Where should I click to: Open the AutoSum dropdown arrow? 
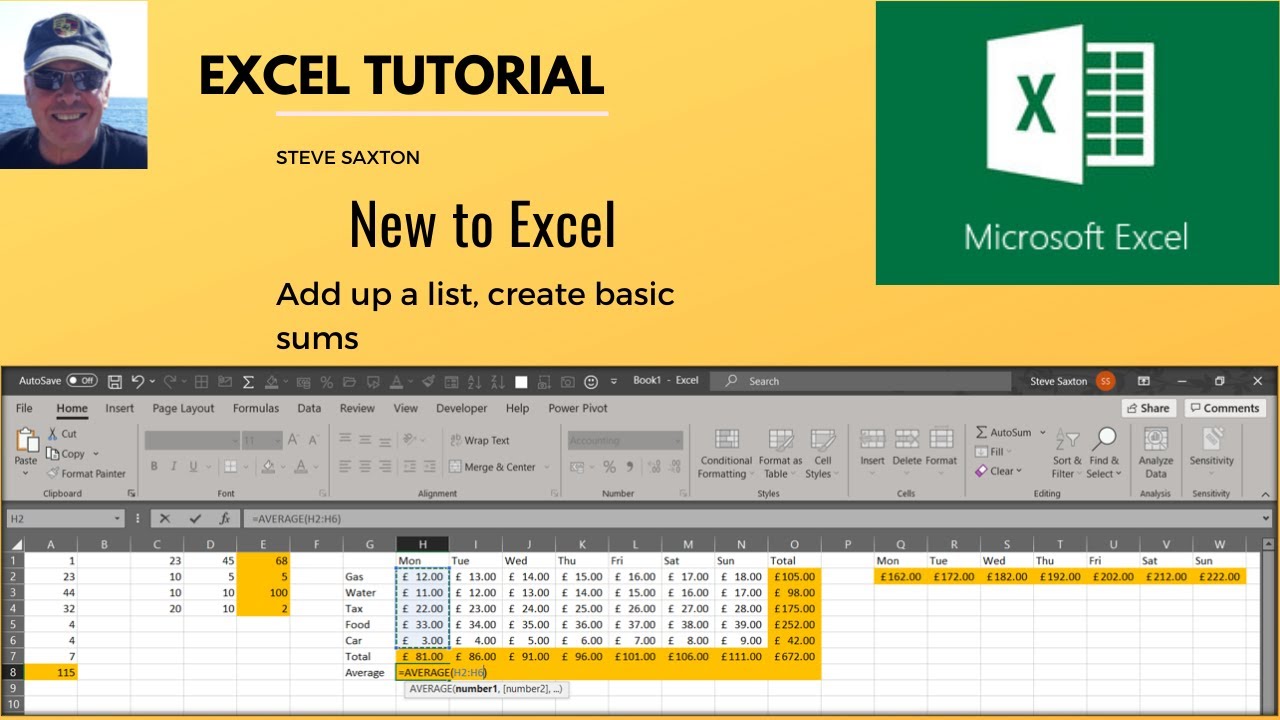(x=1042, y=433)
